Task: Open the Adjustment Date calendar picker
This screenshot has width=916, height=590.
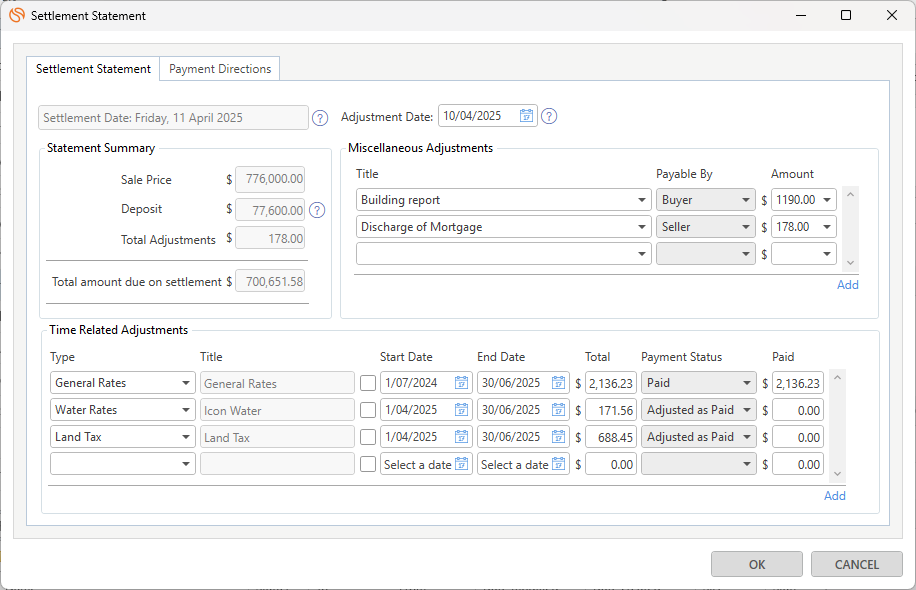Action: pyautogui.click(x=526, y=116)
